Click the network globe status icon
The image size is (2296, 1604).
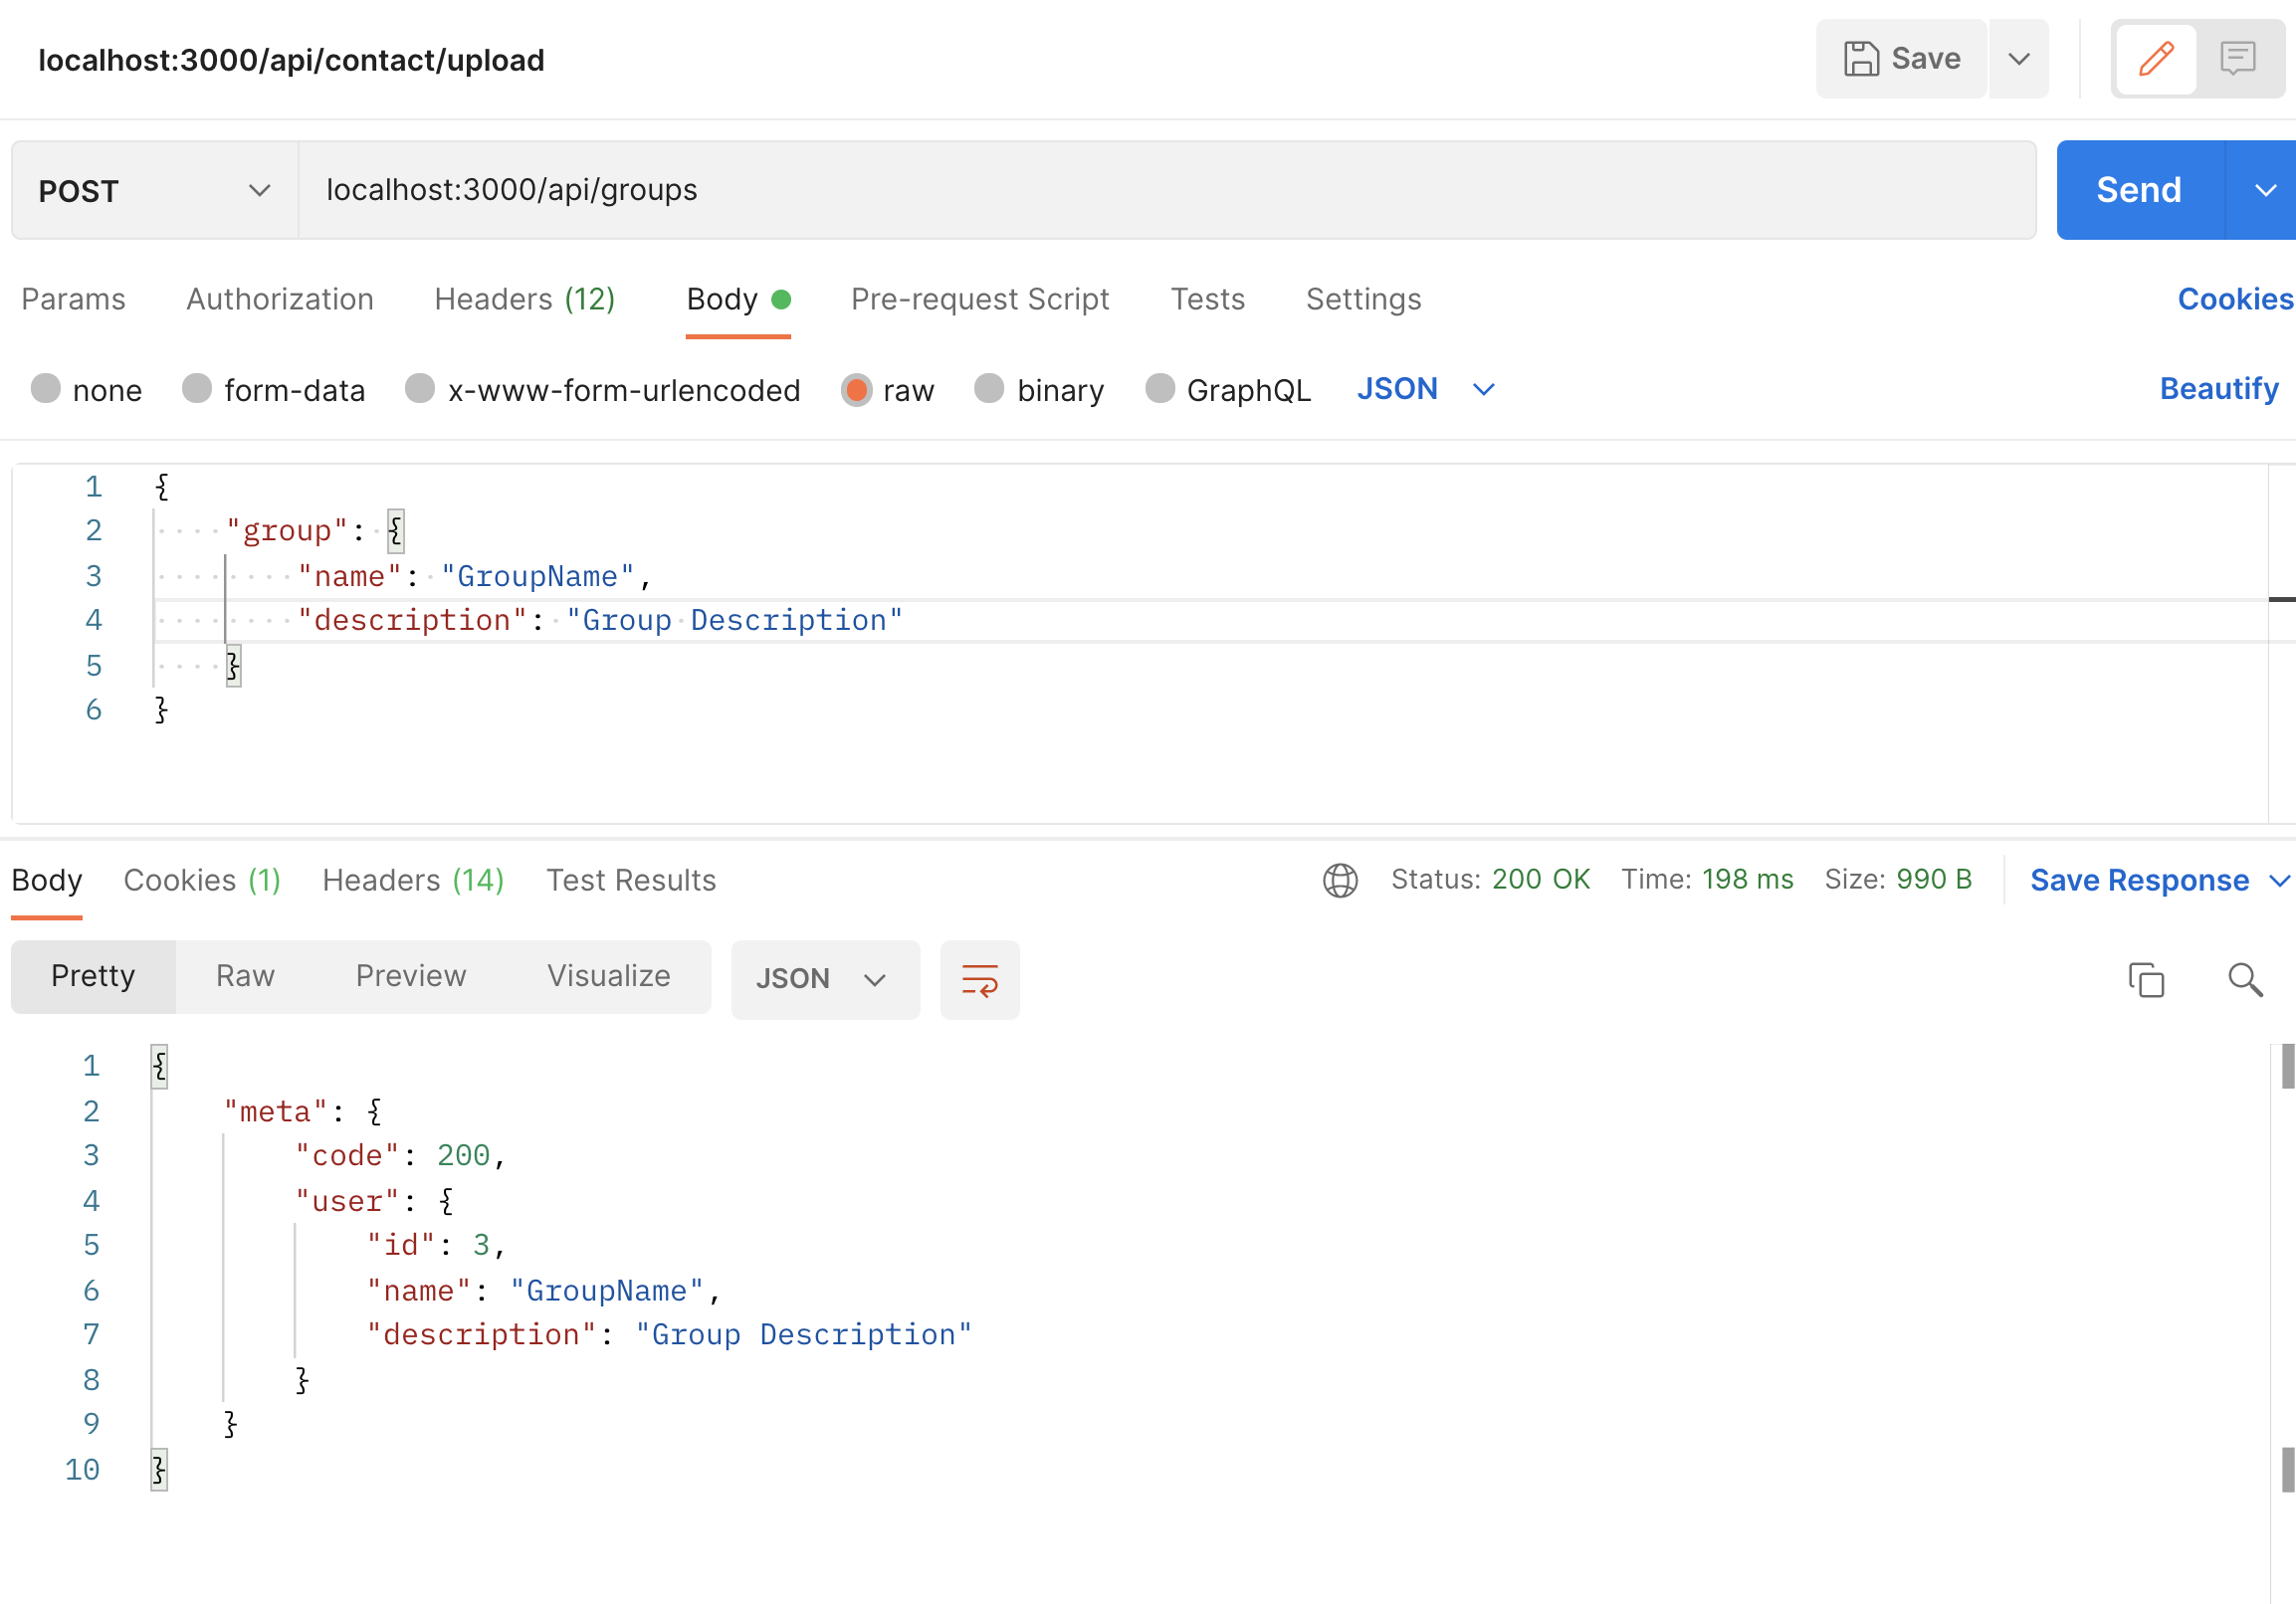pos(1340,880)
